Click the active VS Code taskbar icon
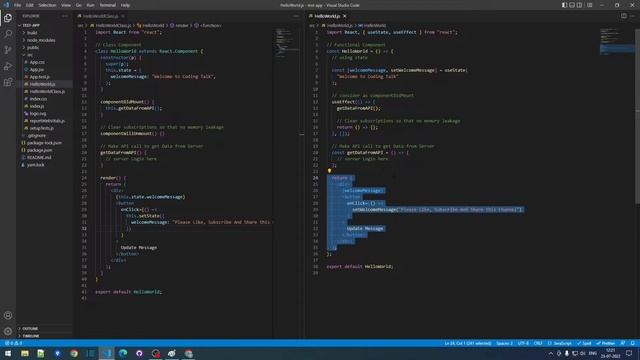 pos(106,353)
